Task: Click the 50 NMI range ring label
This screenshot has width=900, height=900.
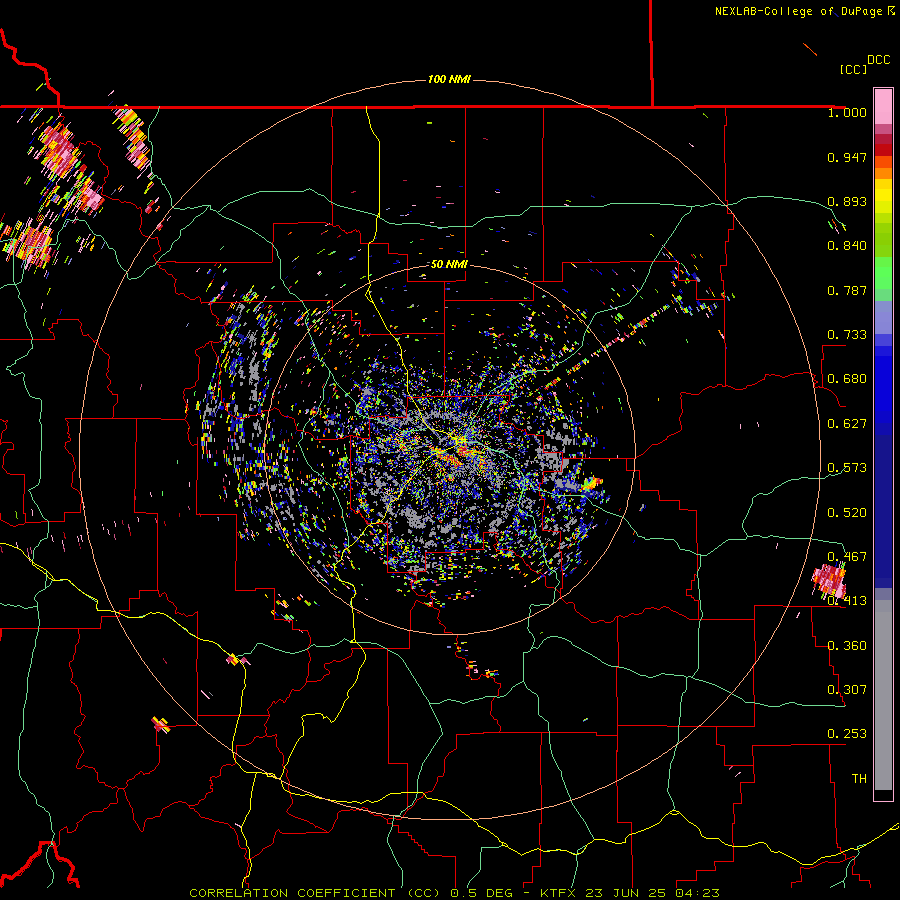Action: click(x=449, y=264)
